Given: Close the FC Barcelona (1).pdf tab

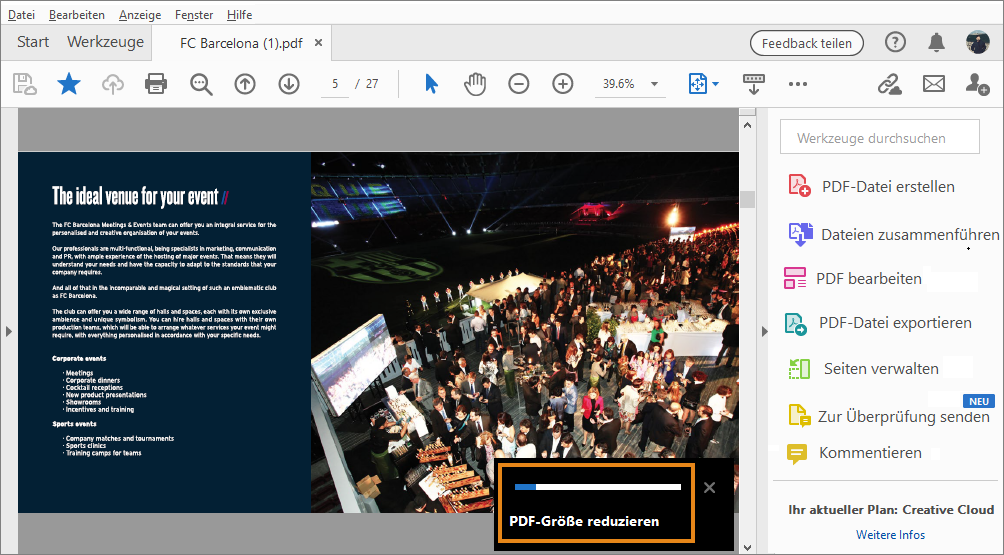Looking at the screenshot, I should [318, 42].
